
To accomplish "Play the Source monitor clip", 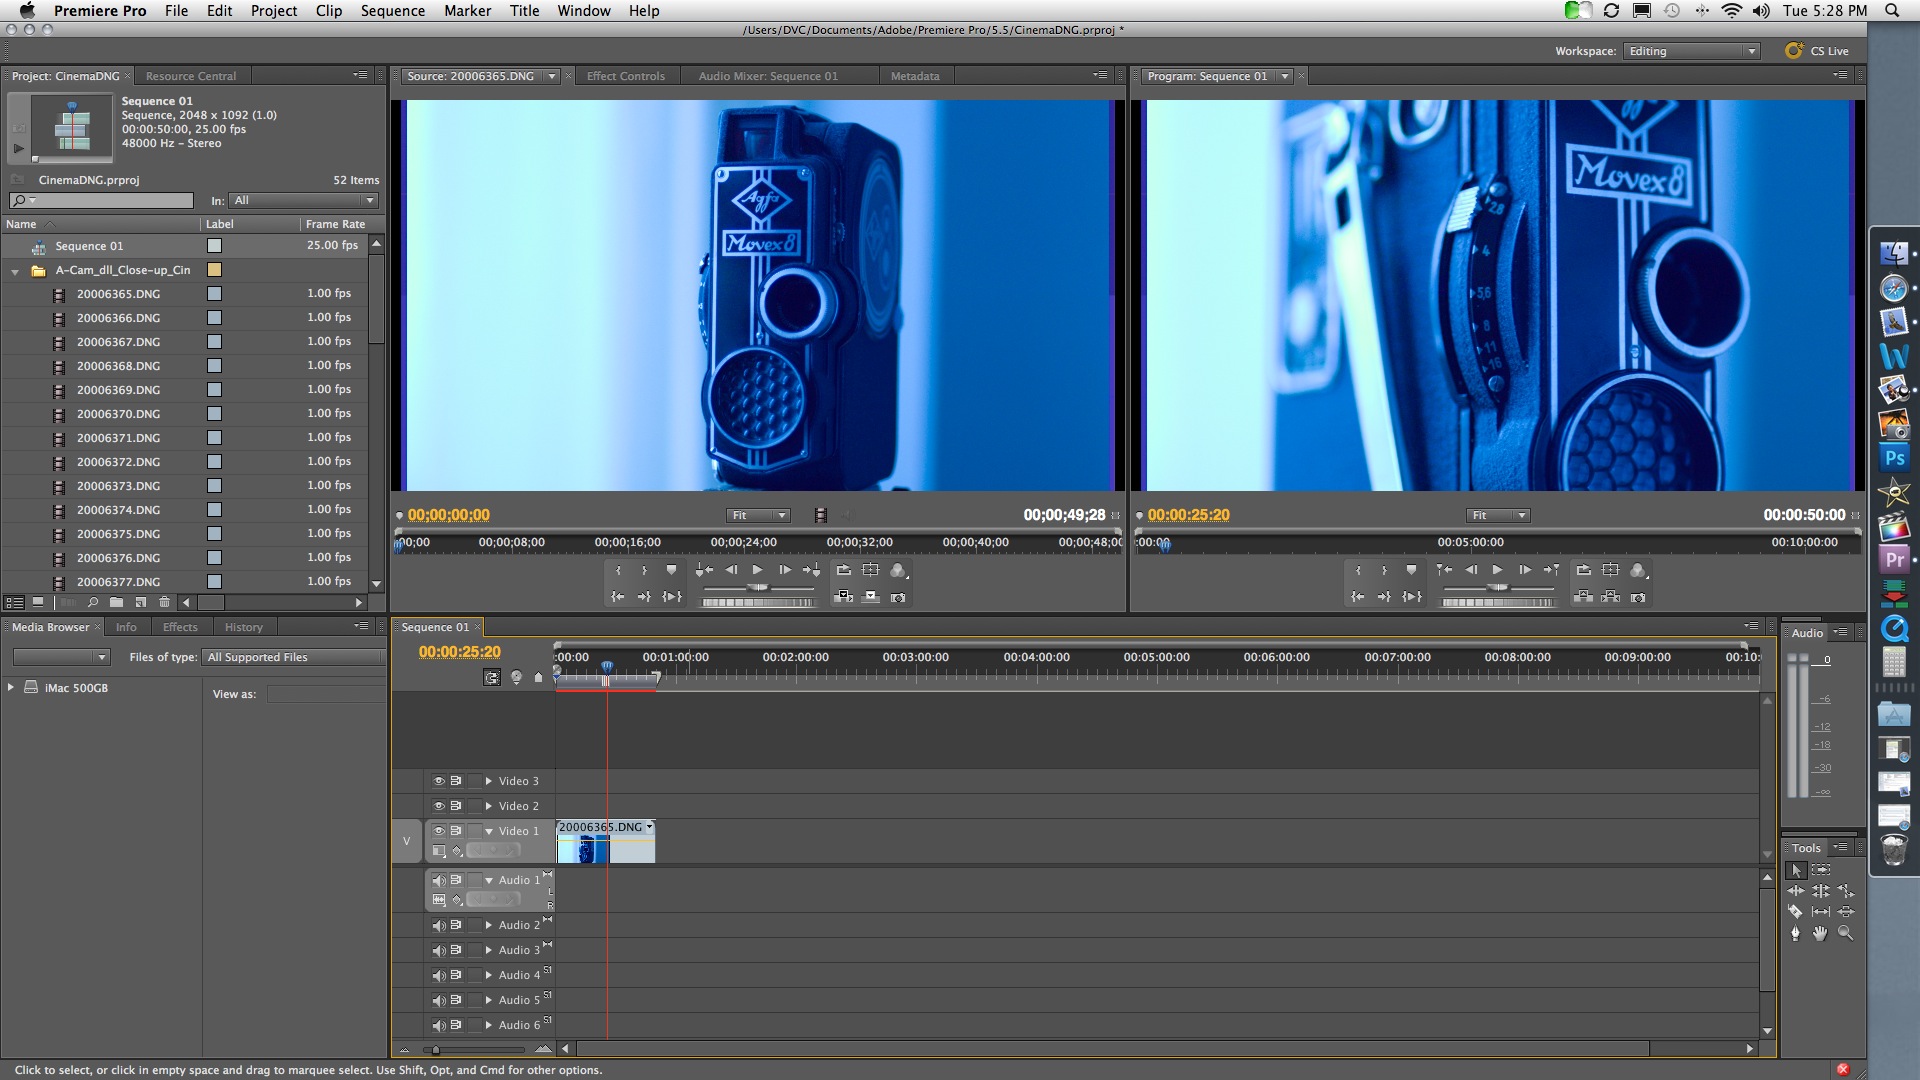I will 758,570.
